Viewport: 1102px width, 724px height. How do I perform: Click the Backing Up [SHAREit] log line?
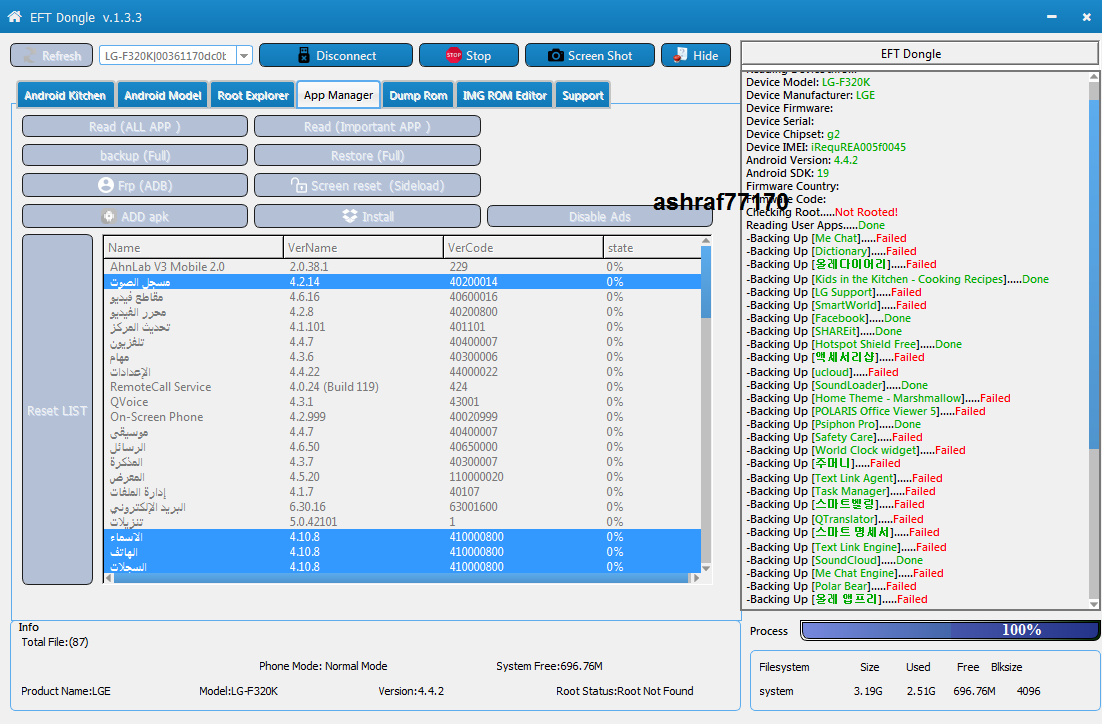824,331
